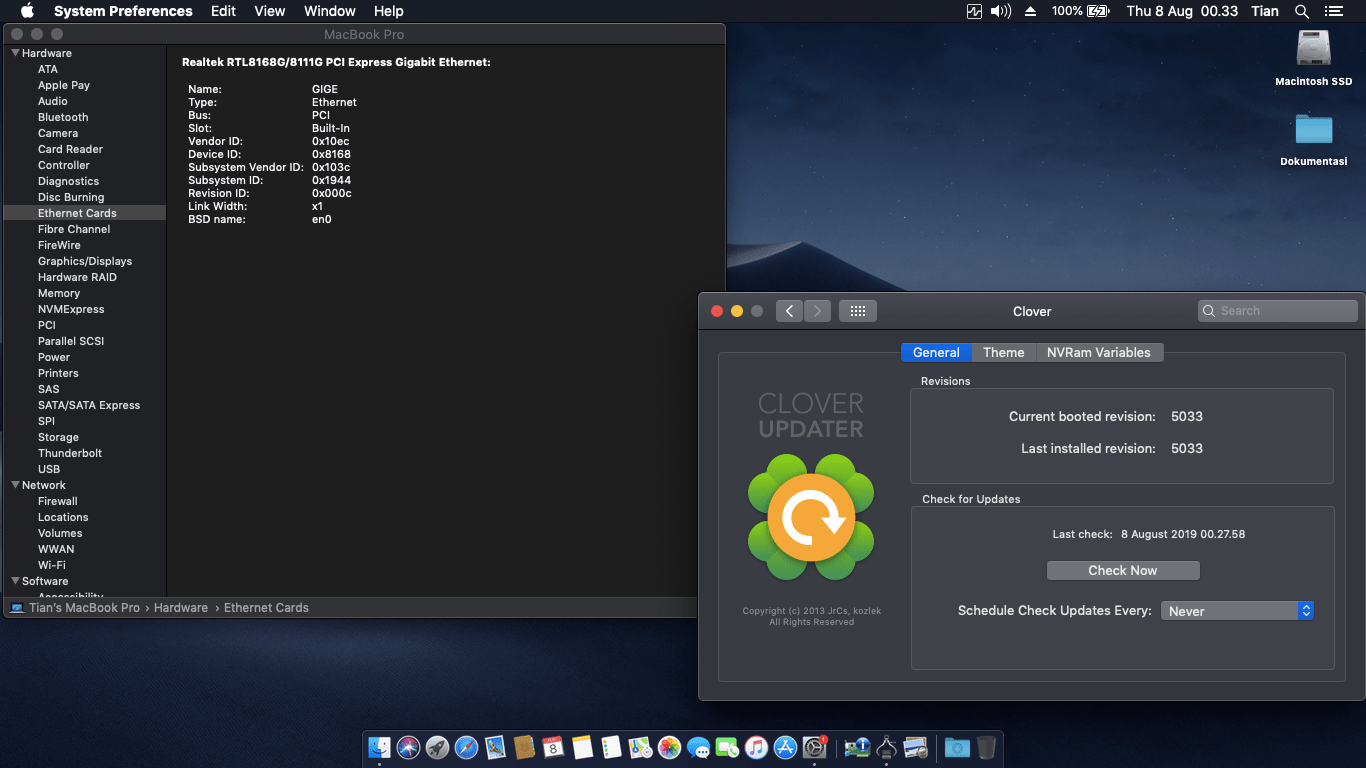
Task: Select Wi-Fi under Network
Action: click(x=85, y=565)
